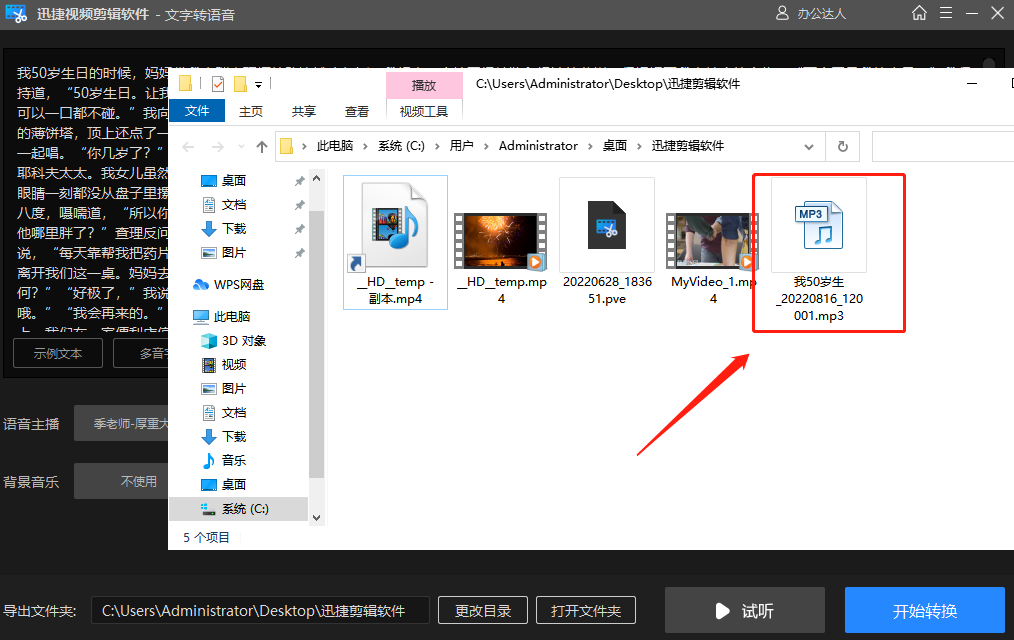Image resolution: width=1014 pixels, height=640 pixels.
Task: Click 此电脑 in the address breadcrumb
Action: coord(334,146)
